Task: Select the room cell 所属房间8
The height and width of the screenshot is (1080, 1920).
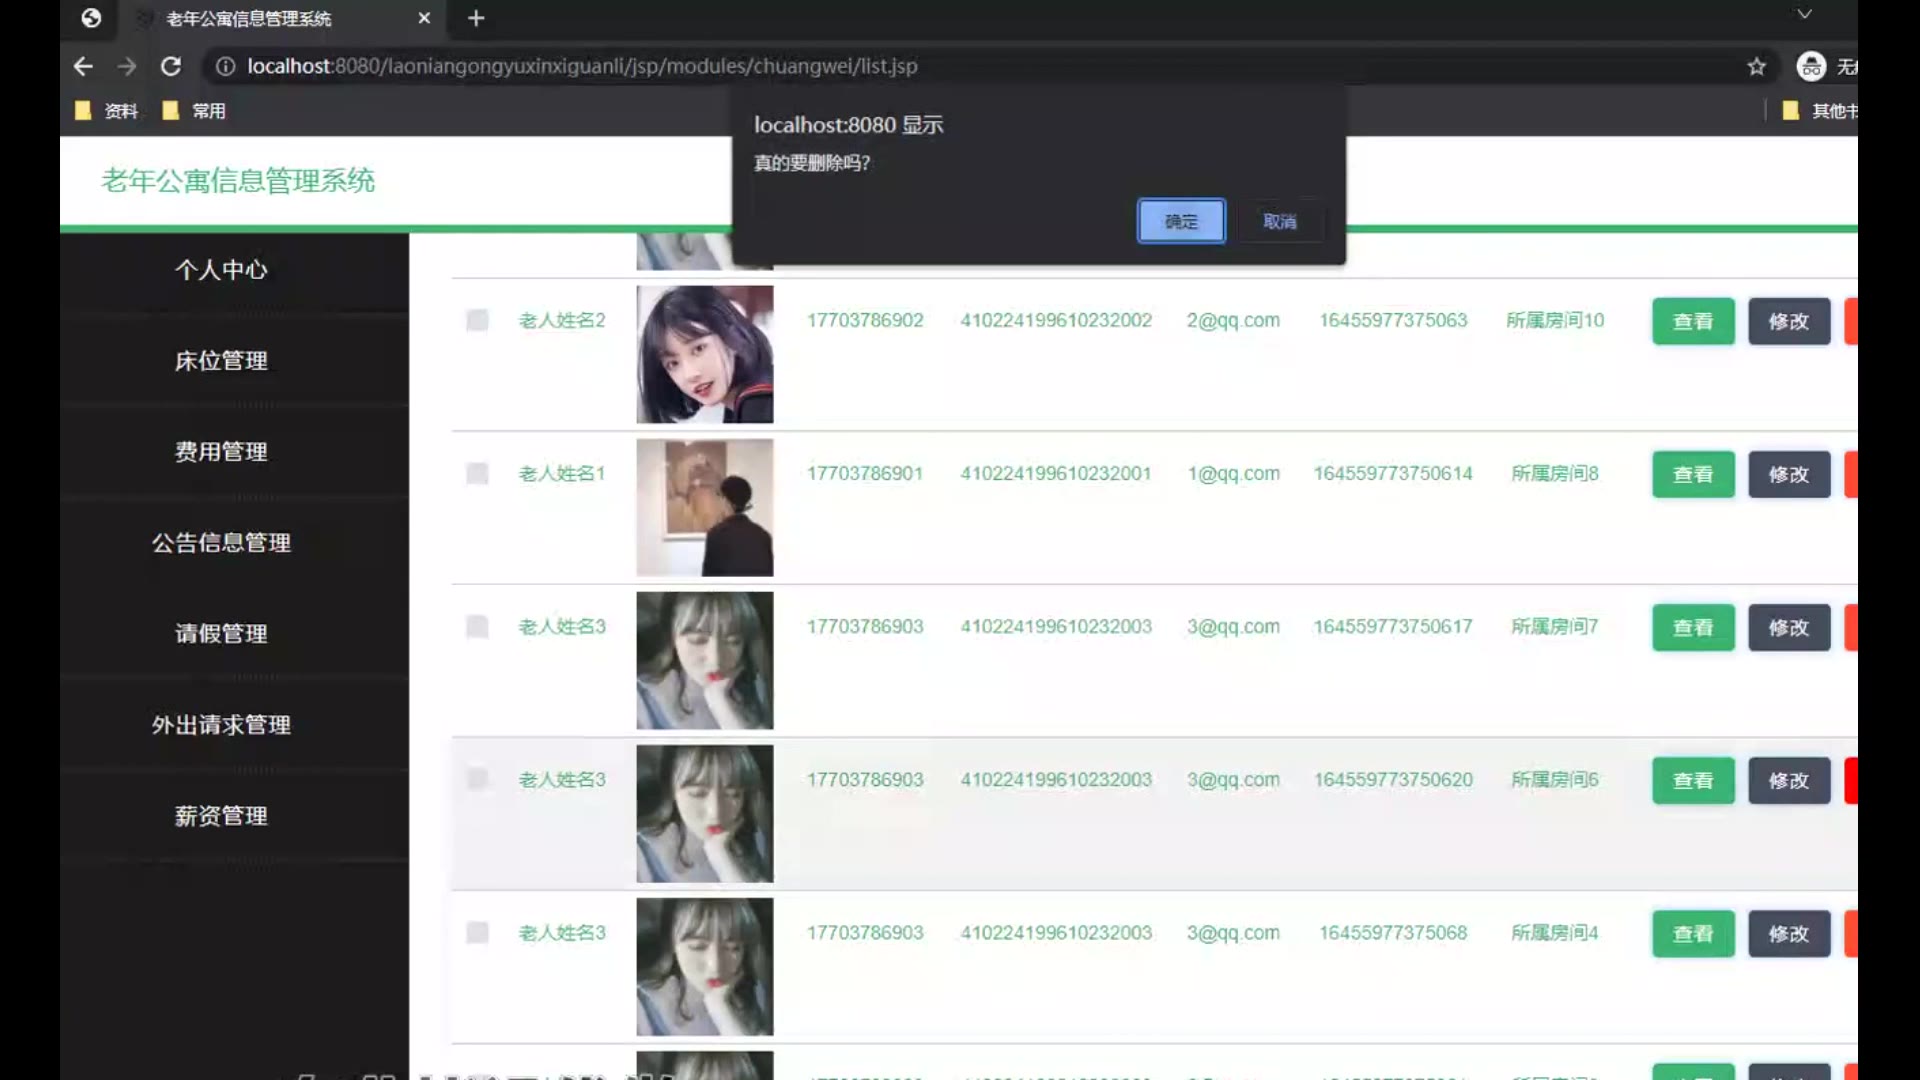Action: coord(1555,473)
